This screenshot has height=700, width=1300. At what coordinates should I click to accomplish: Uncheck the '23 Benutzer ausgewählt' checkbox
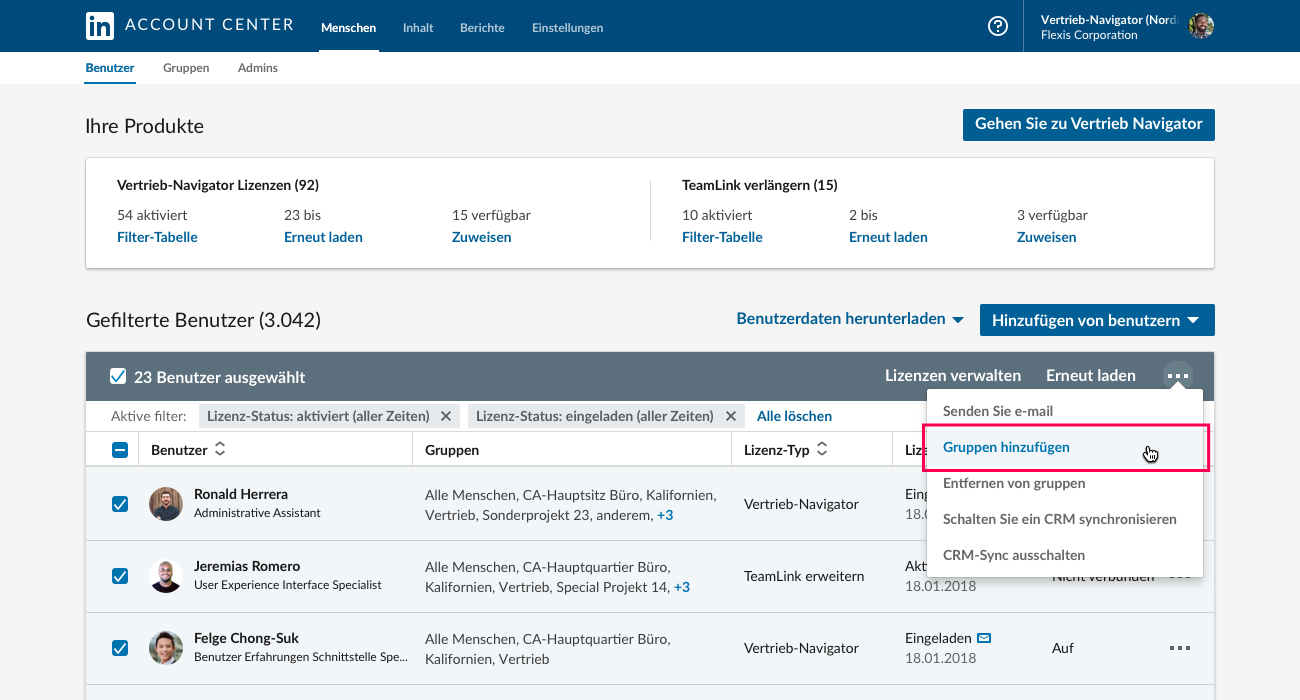[118, 377]
